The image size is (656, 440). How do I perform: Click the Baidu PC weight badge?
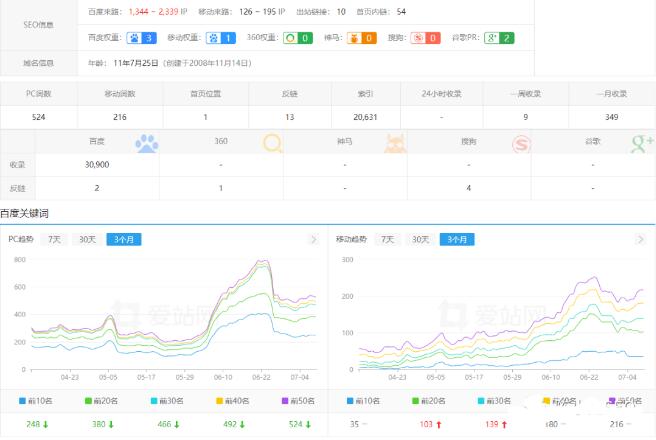[143, 38]
